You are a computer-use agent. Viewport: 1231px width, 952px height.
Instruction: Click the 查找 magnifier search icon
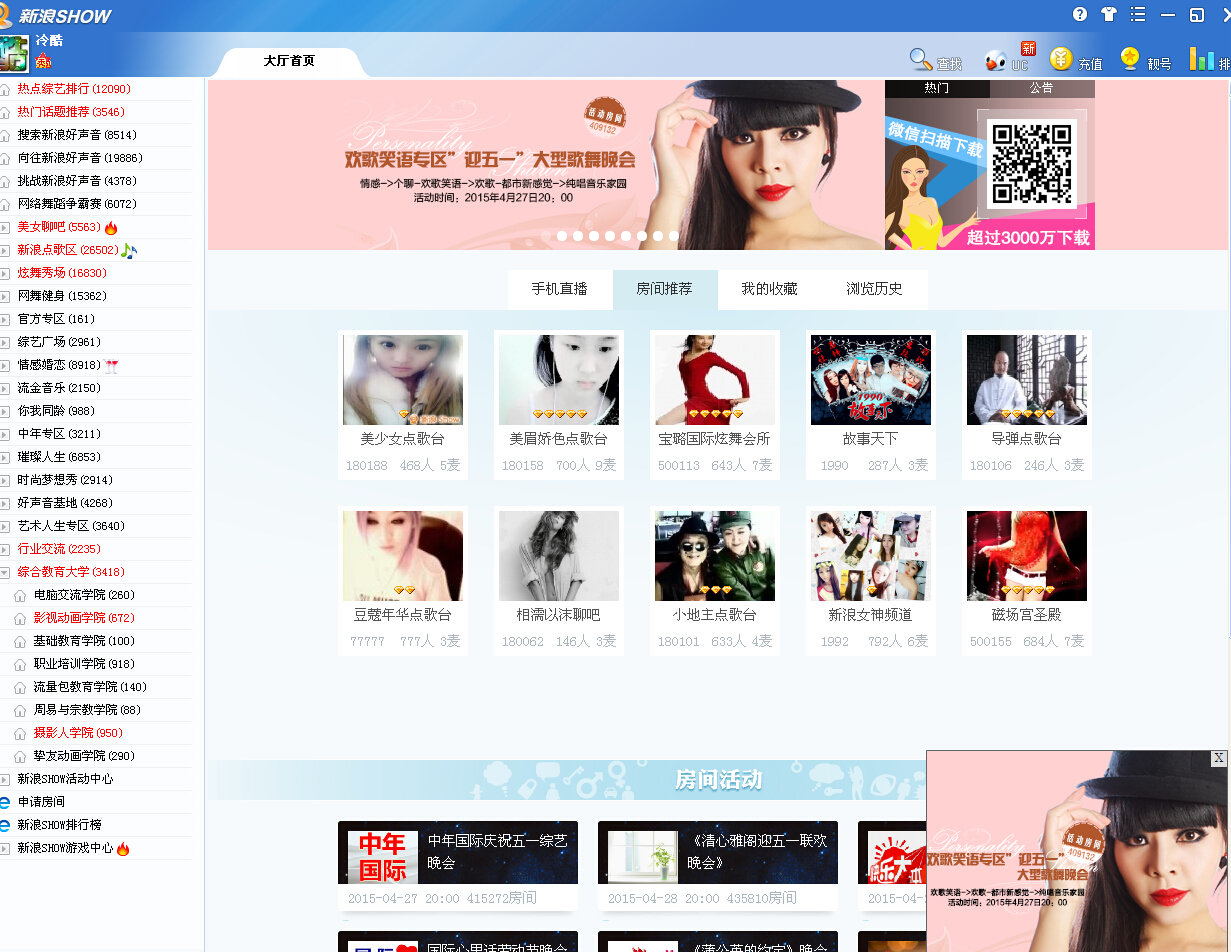[920, 59]
